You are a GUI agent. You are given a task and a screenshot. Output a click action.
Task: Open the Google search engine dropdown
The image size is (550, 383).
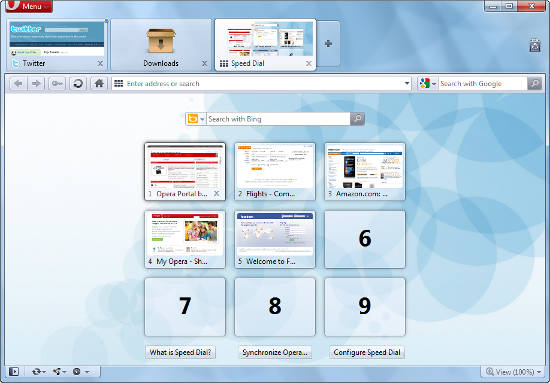[427, 83]
